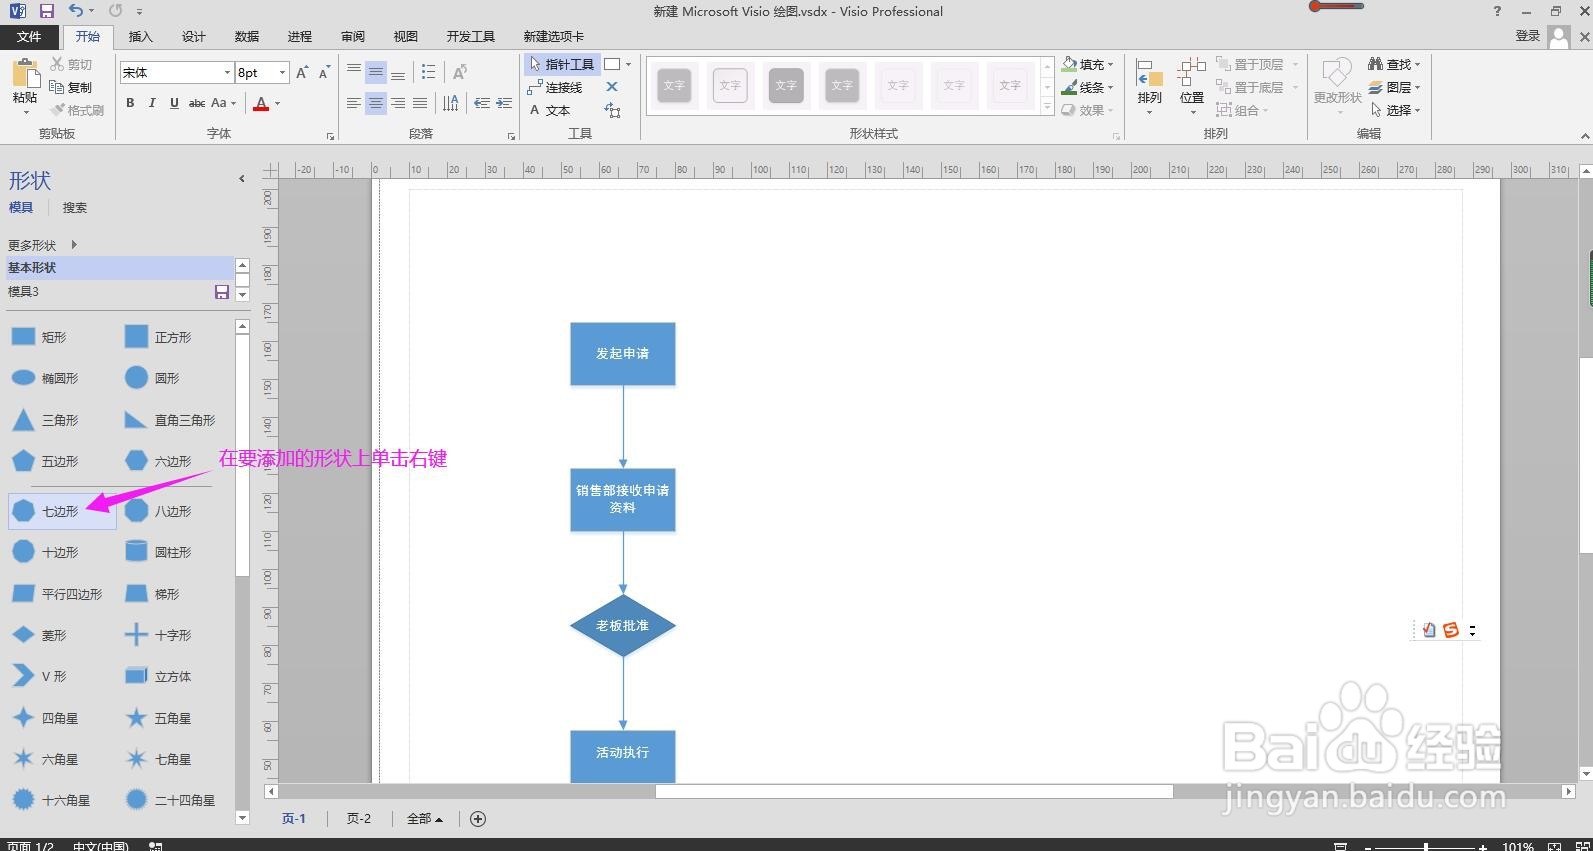The height and width of the screenshot is (851, 1593).
Task: Add a new page with the plus icon
Action: (x=478, y=819)
